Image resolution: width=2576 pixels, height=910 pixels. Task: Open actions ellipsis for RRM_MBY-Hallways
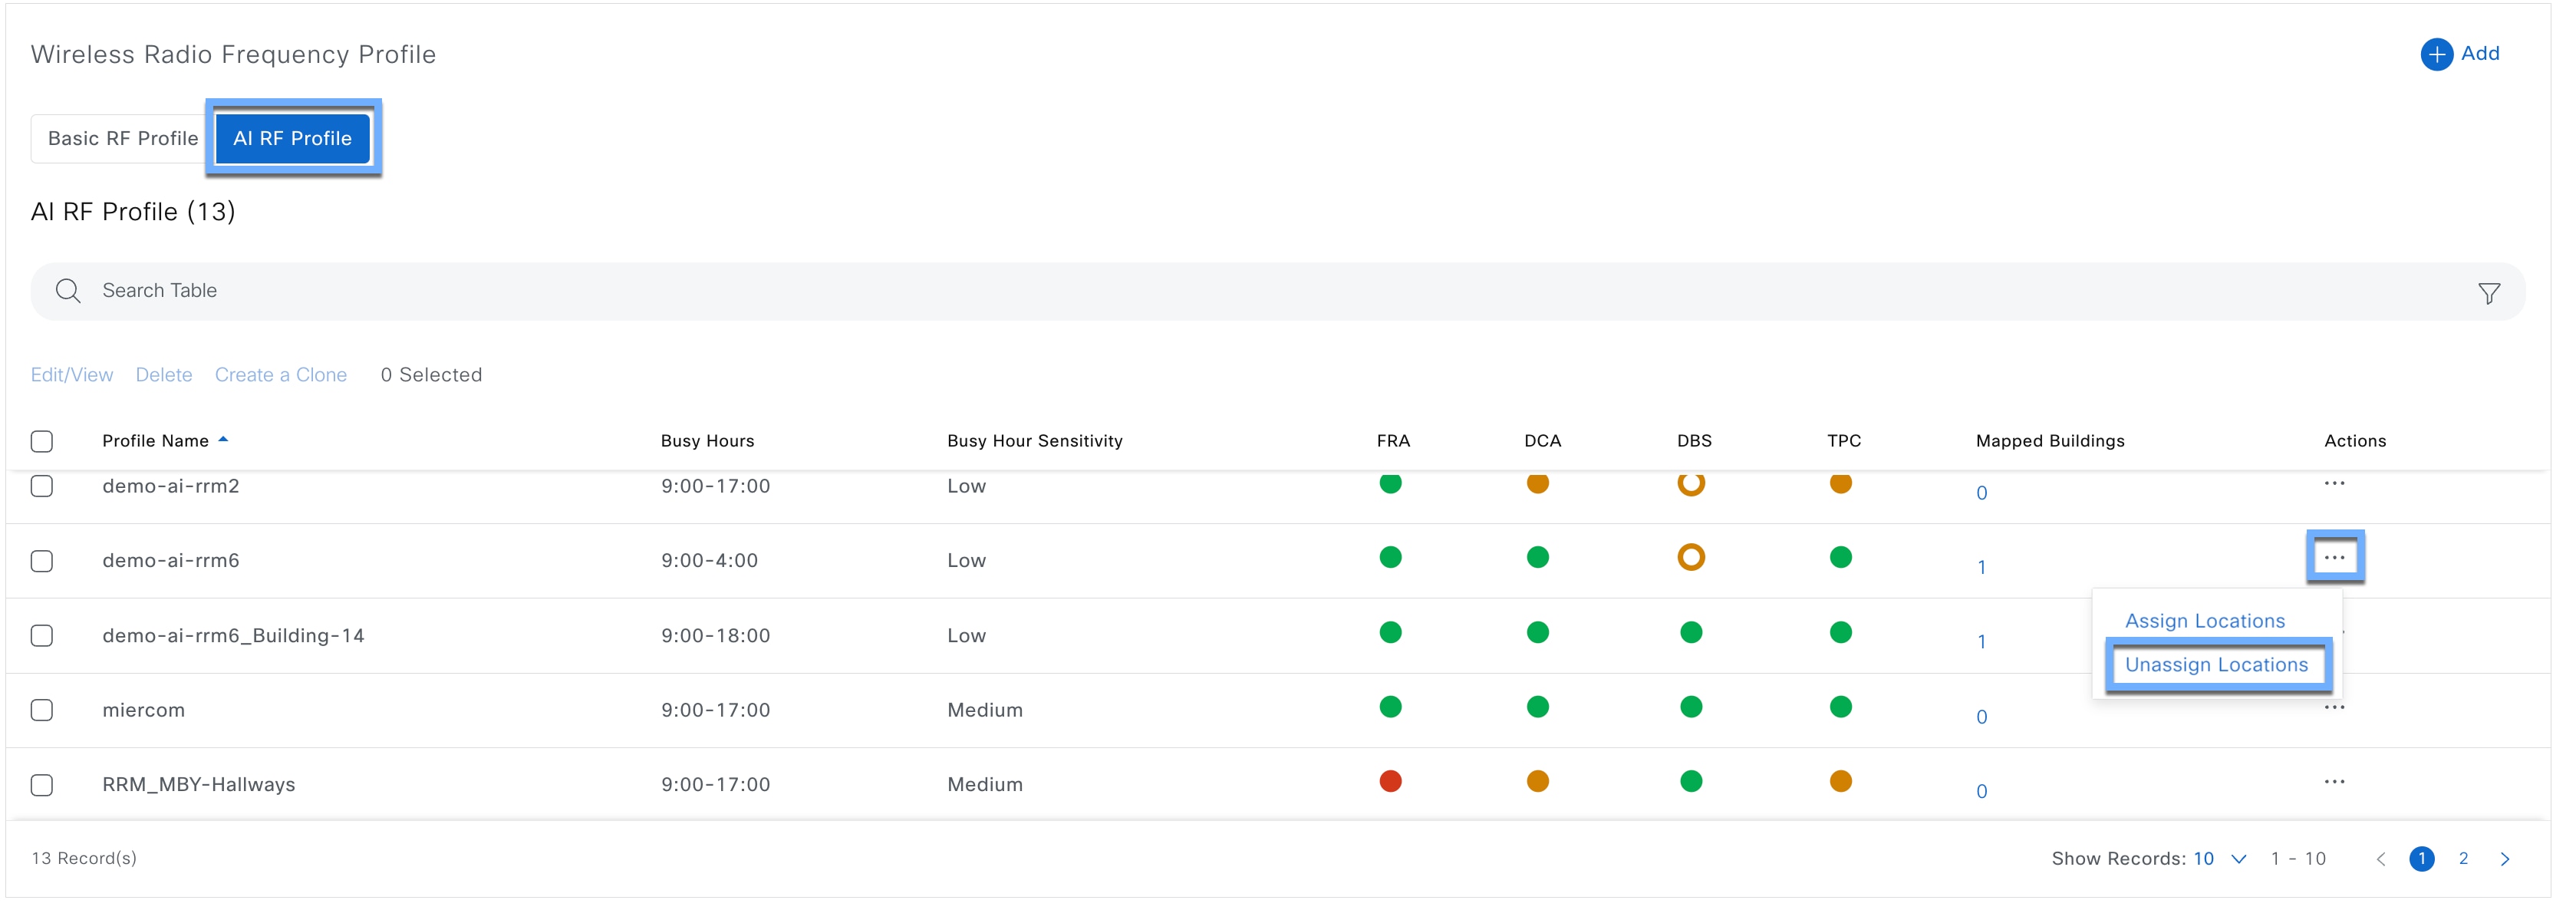pos(2334,782)
